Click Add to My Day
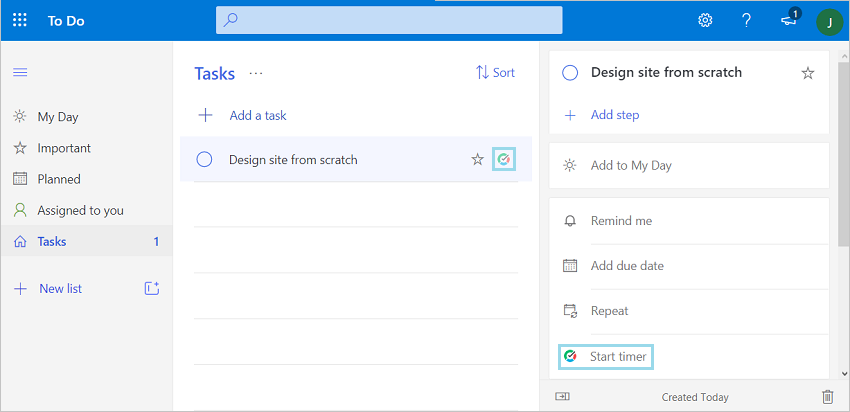Viewport: 850px width, 412px height. pyautogui.click(x=689, y=165)
